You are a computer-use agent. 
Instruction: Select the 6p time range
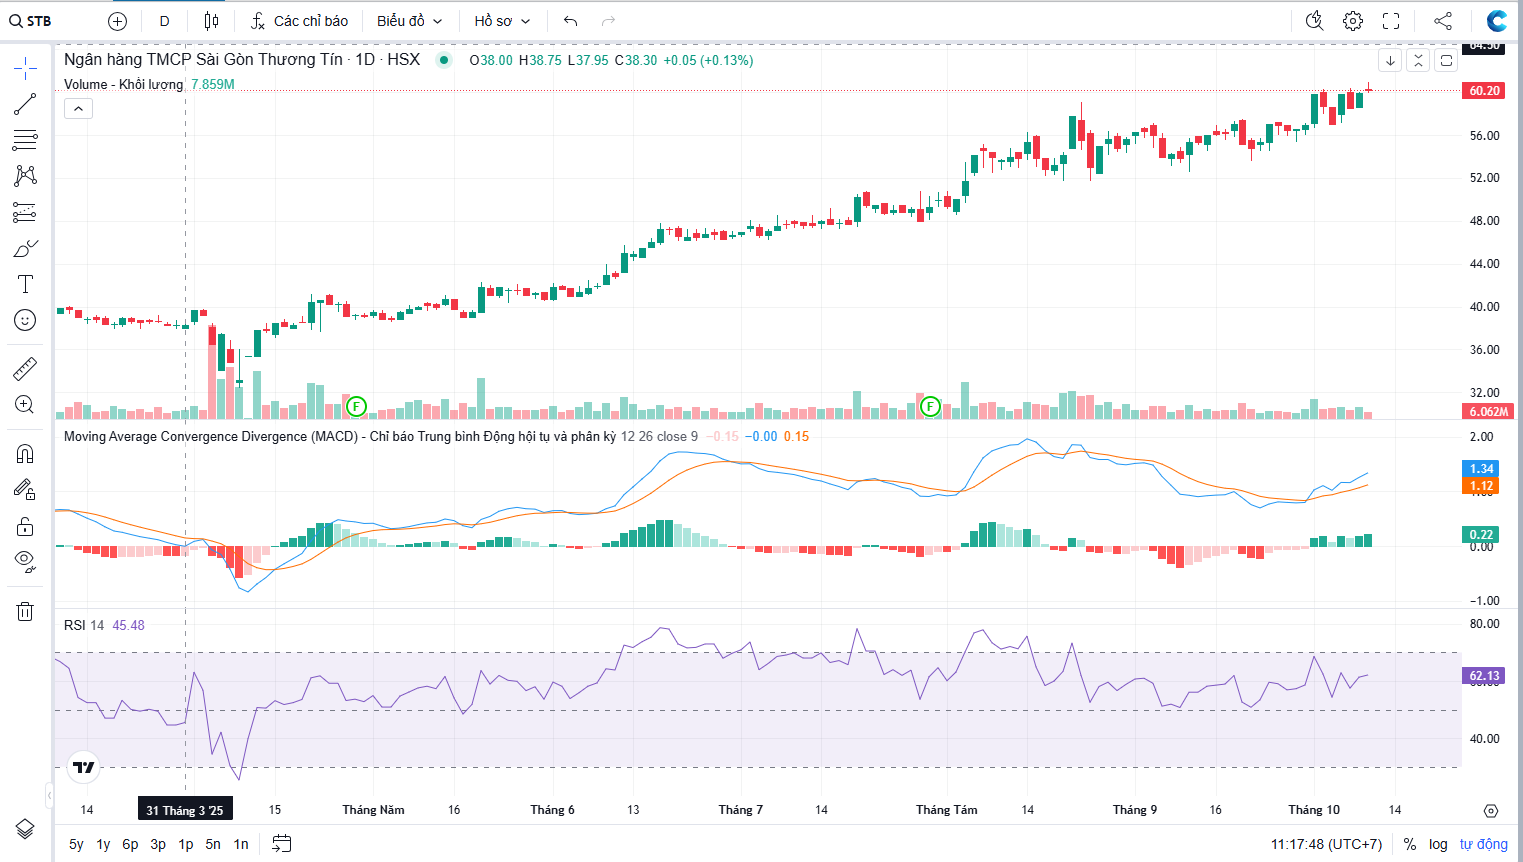pyautogui.click(x=130, y=844)
